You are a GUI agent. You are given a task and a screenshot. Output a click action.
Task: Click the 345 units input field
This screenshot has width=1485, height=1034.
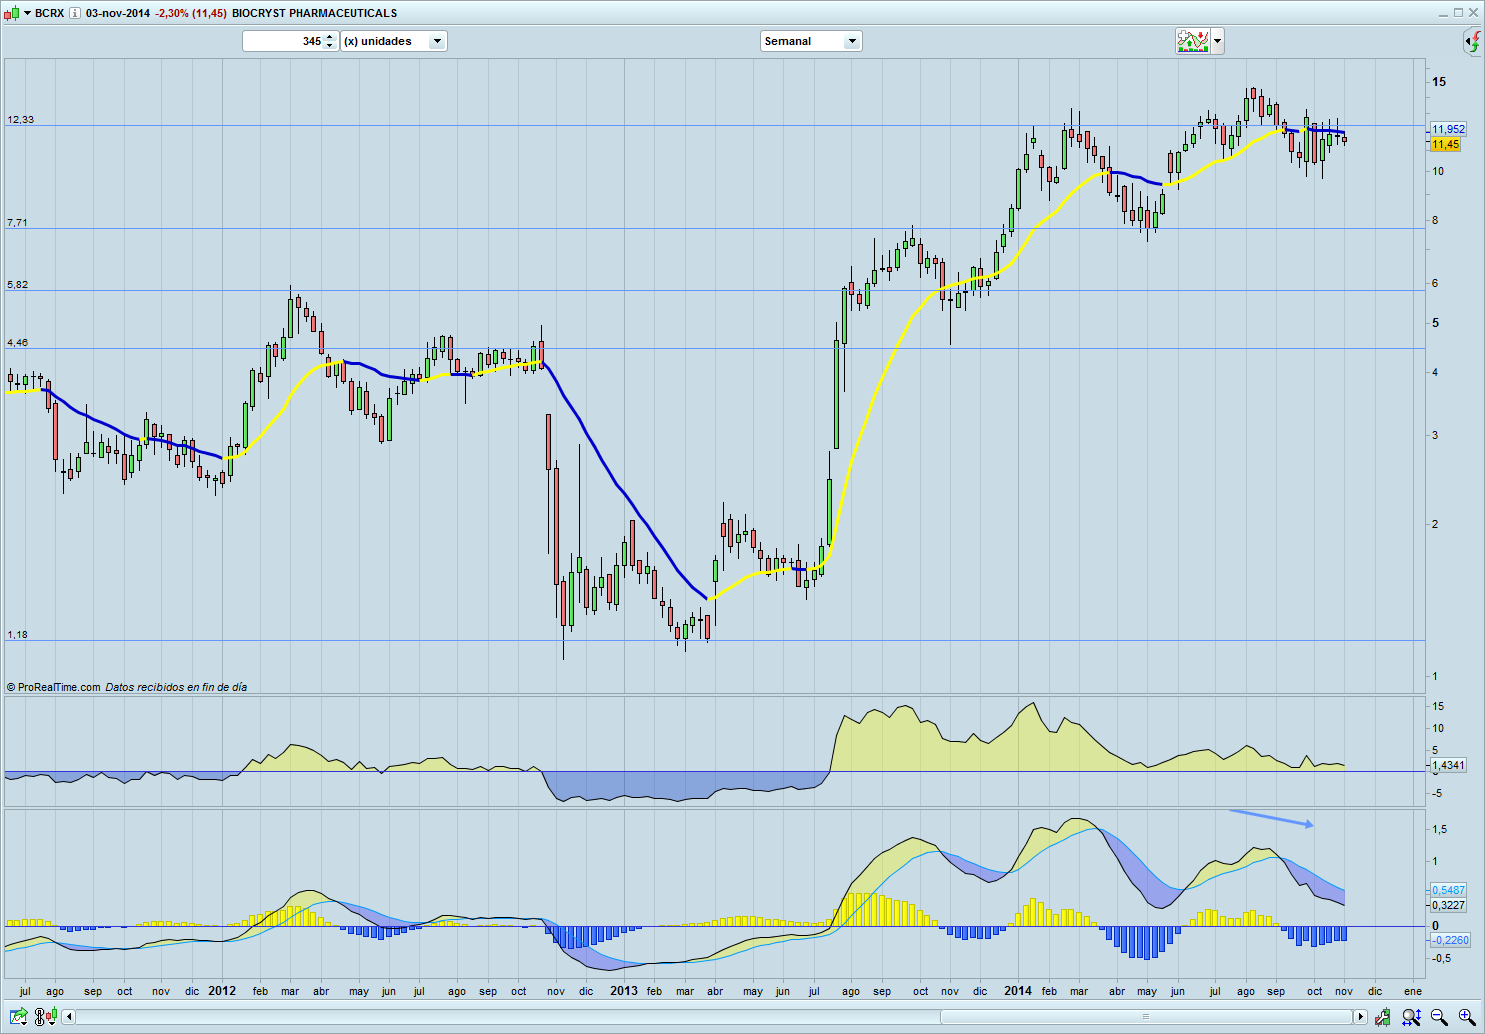[x=284, y=41]
